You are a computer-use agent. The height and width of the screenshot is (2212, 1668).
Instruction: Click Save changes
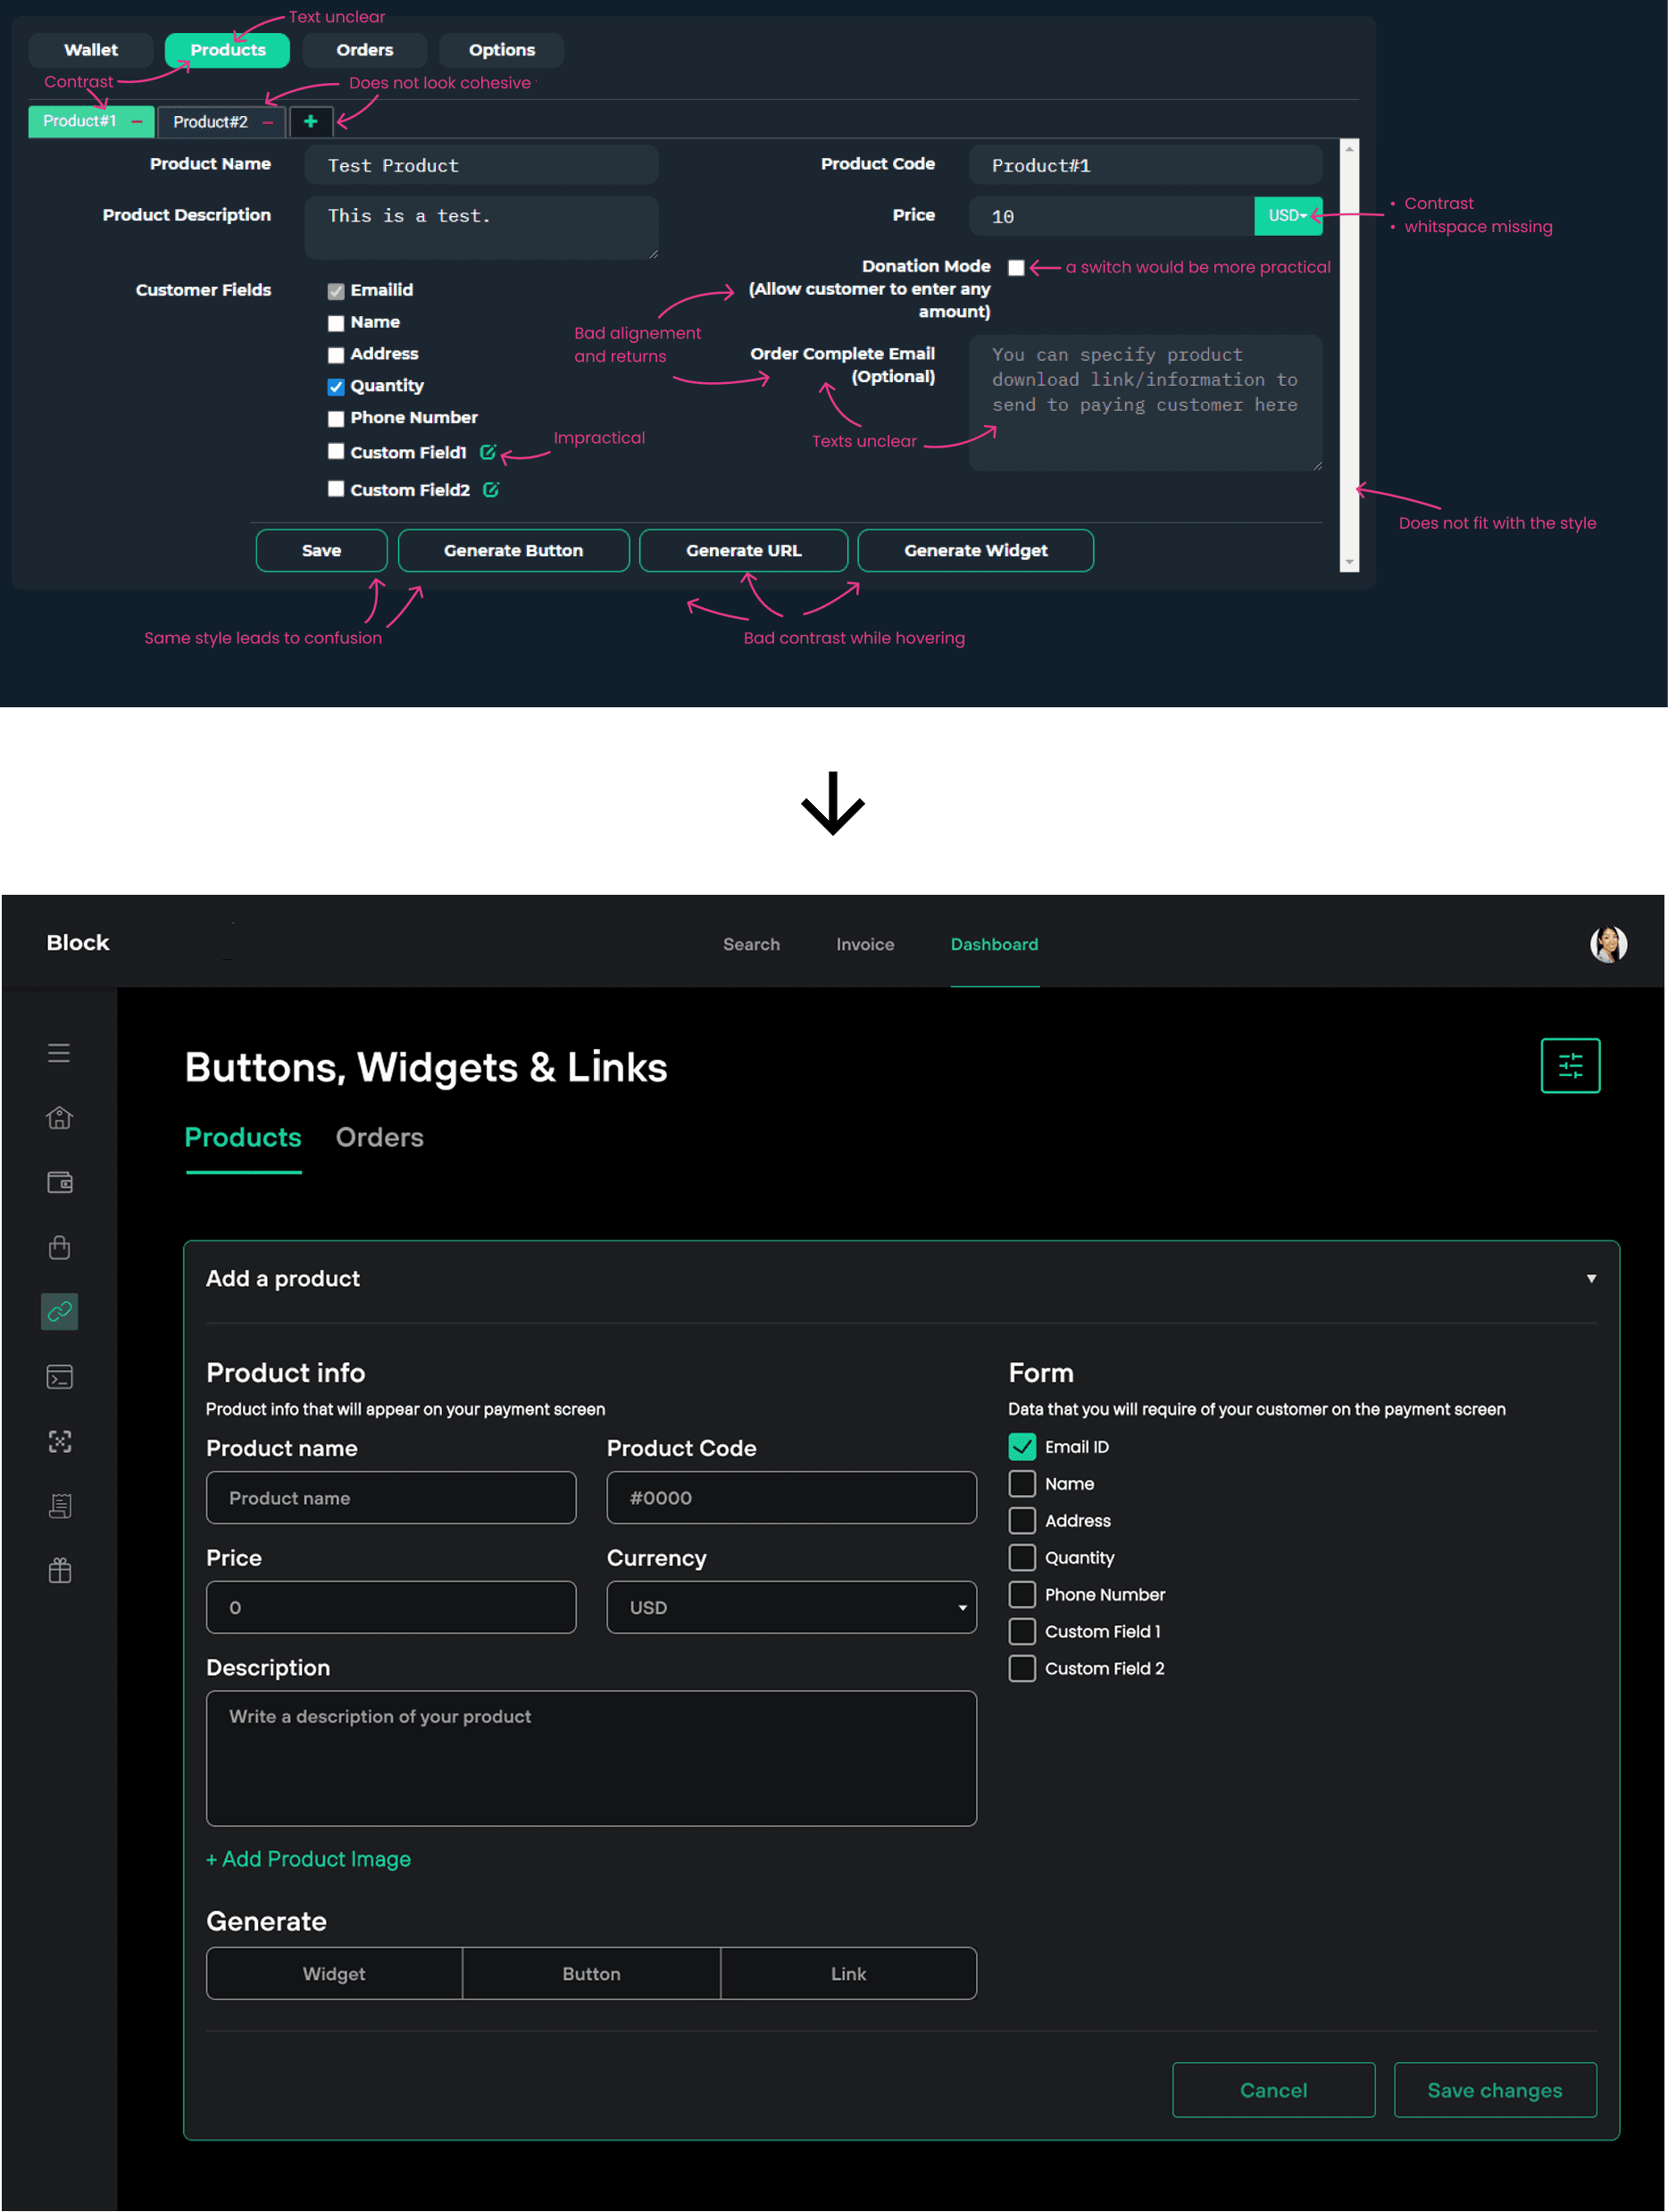click(1494, 2090)
